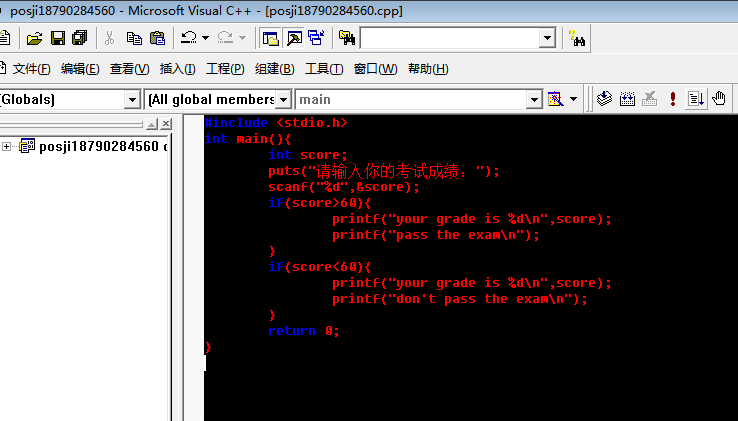Open a file with the Open folder icon
Screen dimensions: 738x421
[x=34, y=38]
